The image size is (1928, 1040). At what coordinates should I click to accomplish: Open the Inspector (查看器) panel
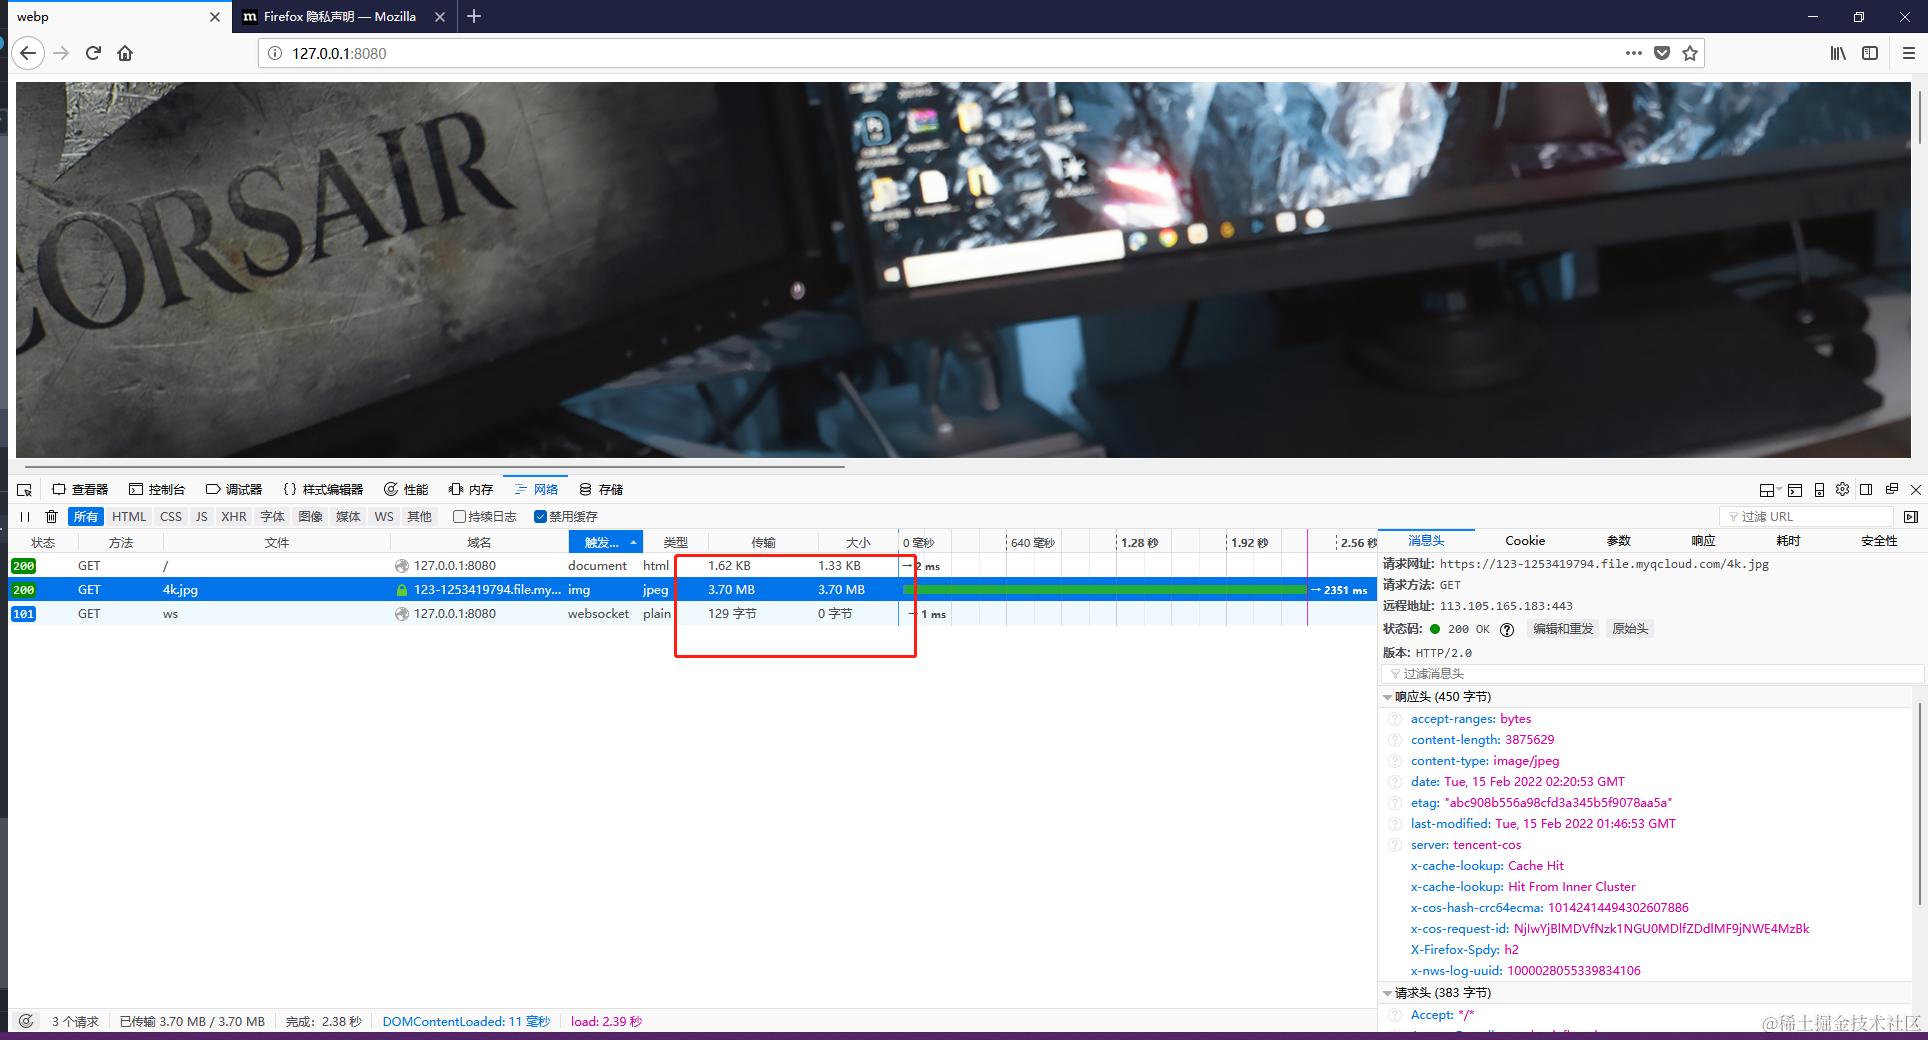click(80, 490)
